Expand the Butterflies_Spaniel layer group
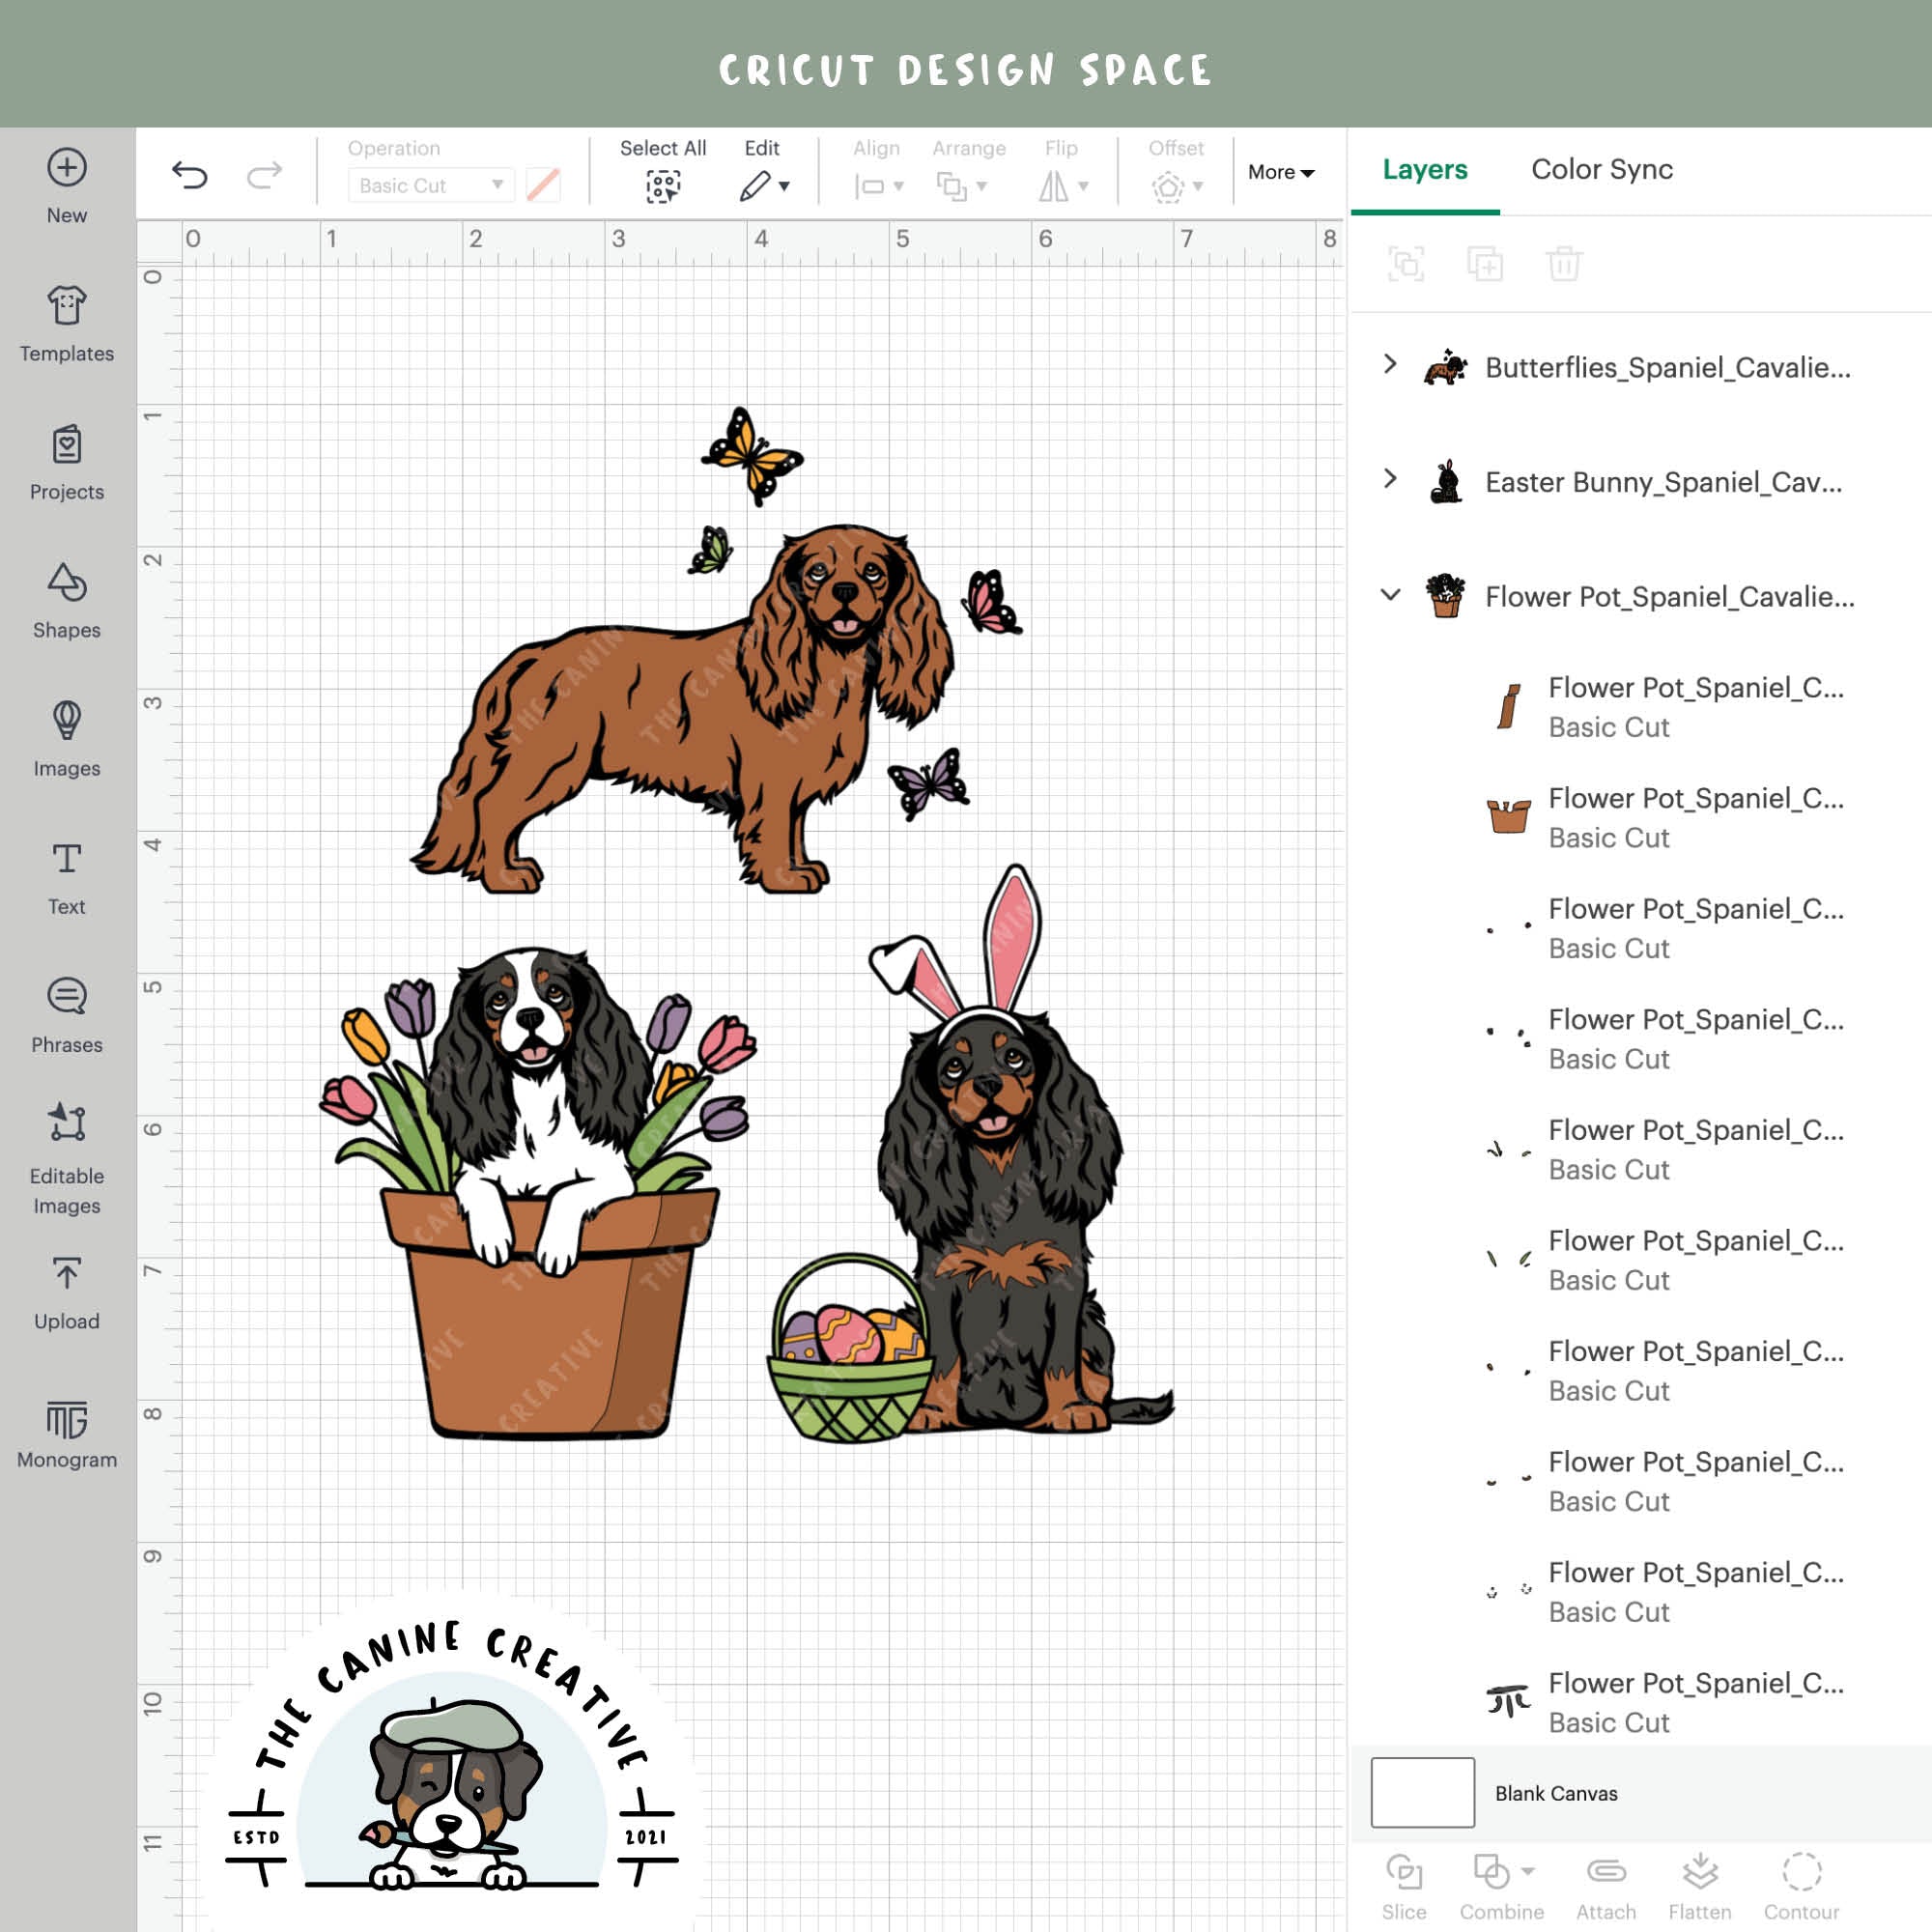The image size is (1932, 1932). (x=1390, y=366)
